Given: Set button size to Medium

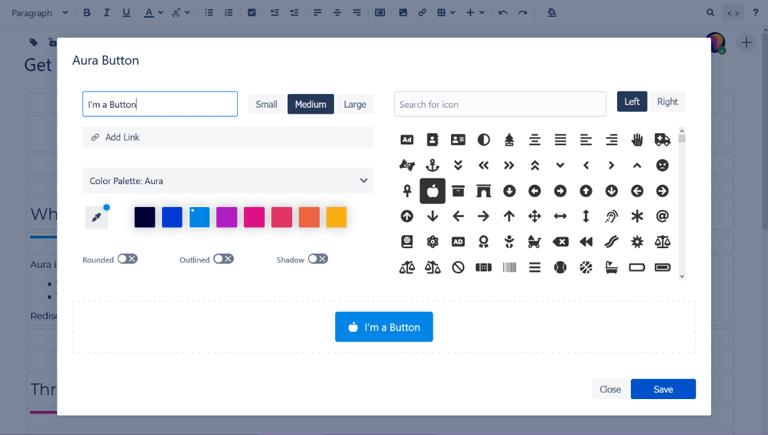Looking at the screenshot, I should [311, 104].
